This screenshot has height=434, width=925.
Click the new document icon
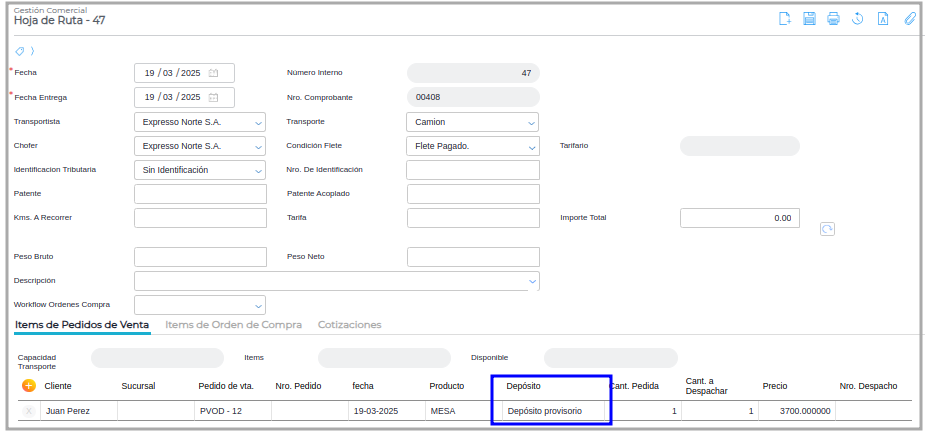click(x=785, y=19)
